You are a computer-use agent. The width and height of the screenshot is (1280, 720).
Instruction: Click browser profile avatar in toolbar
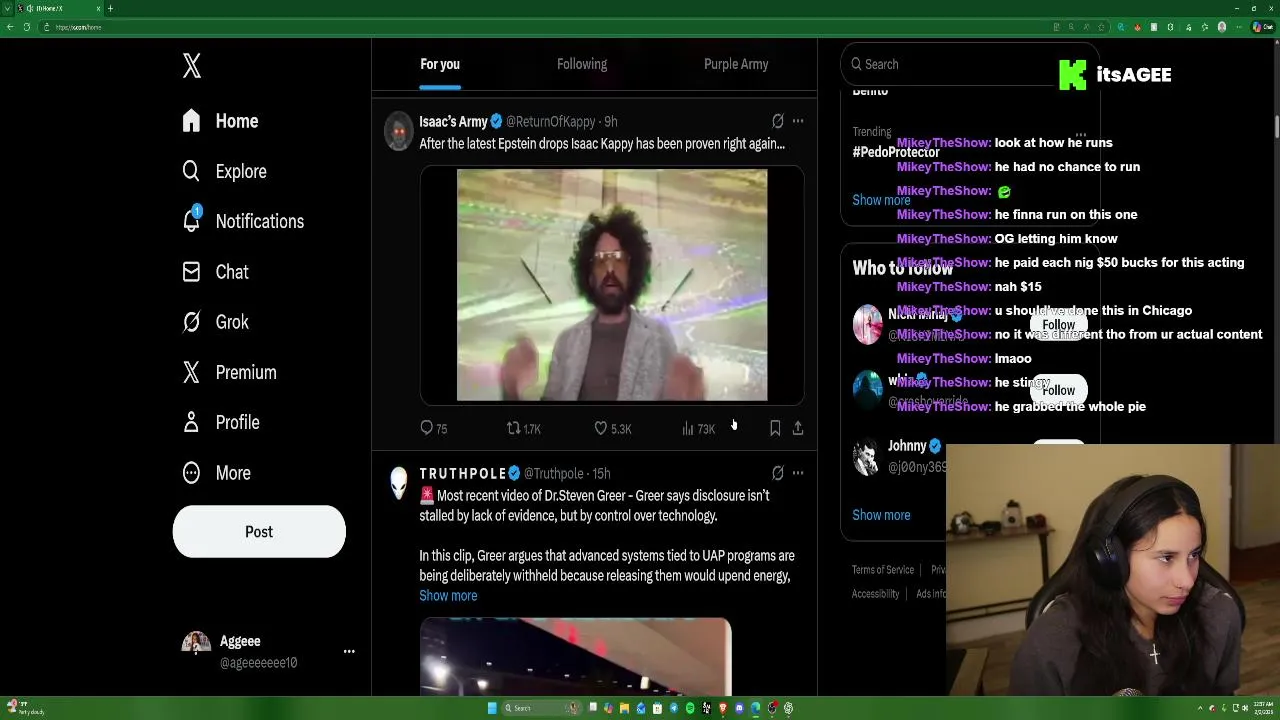click(x=1222, y=27)
